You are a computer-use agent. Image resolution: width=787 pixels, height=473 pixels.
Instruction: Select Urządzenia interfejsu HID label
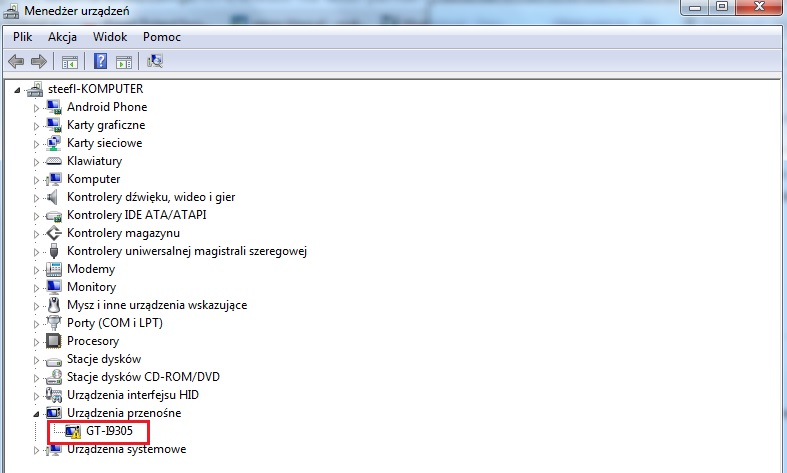tap(133, 395)
